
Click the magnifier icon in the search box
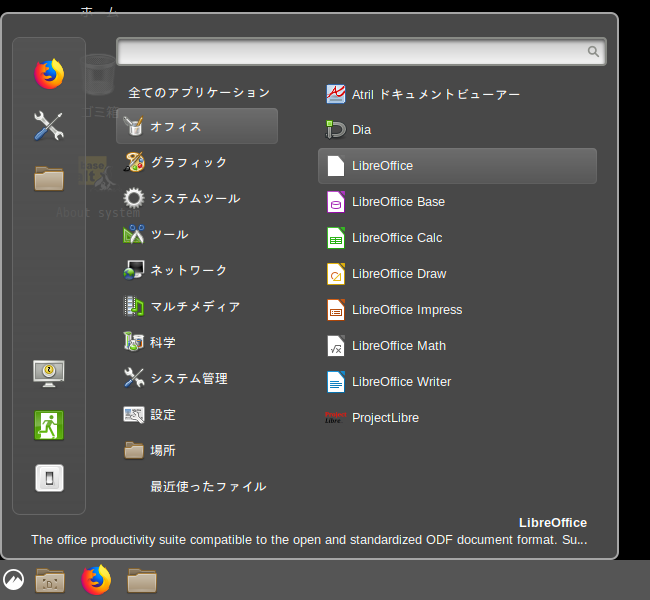(x=593, y=51)
